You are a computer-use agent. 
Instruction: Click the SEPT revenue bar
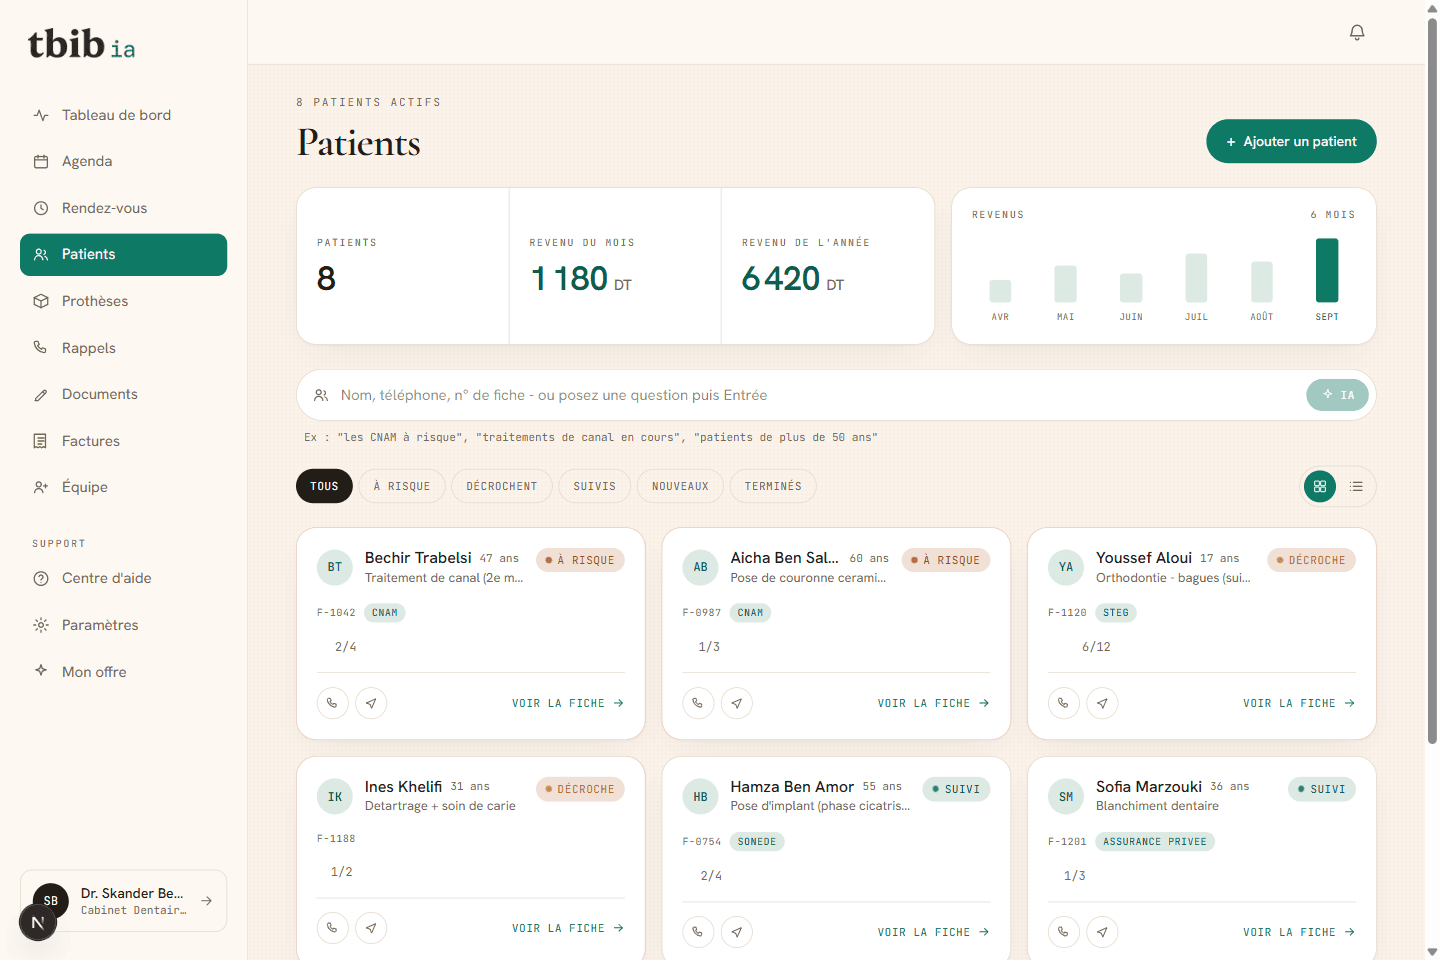1327,270
